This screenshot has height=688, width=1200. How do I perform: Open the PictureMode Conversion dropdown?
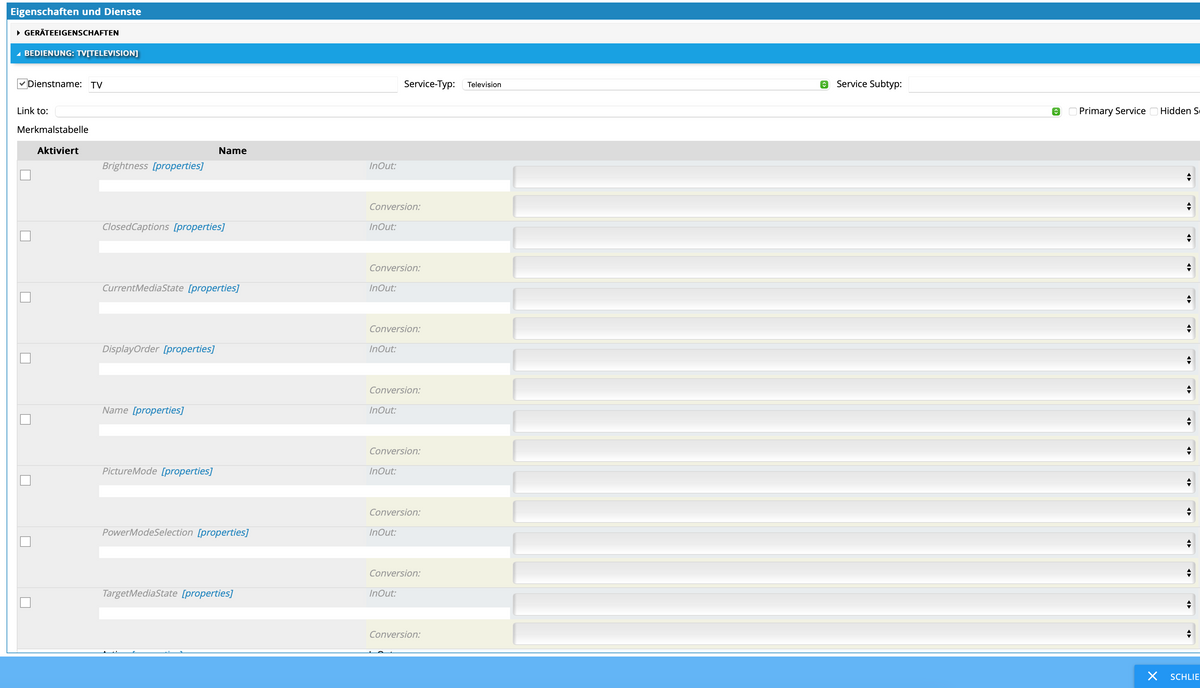pos(855,512)
